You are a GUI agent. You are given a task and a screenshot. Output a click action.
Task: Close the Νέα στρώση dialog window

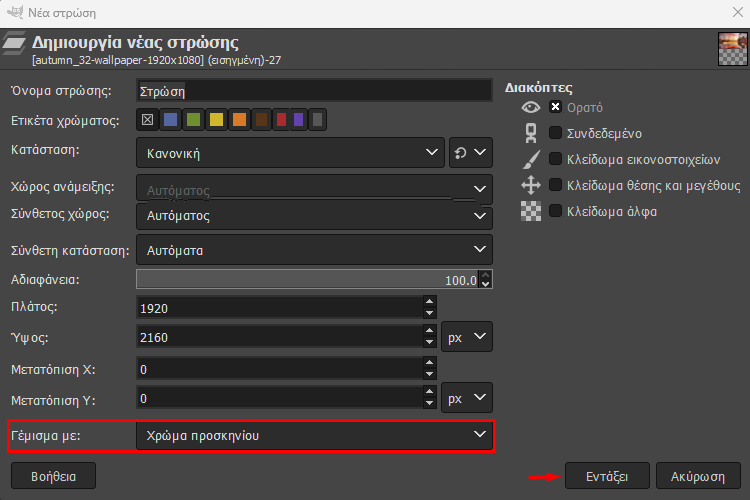[x=738, y=12]
